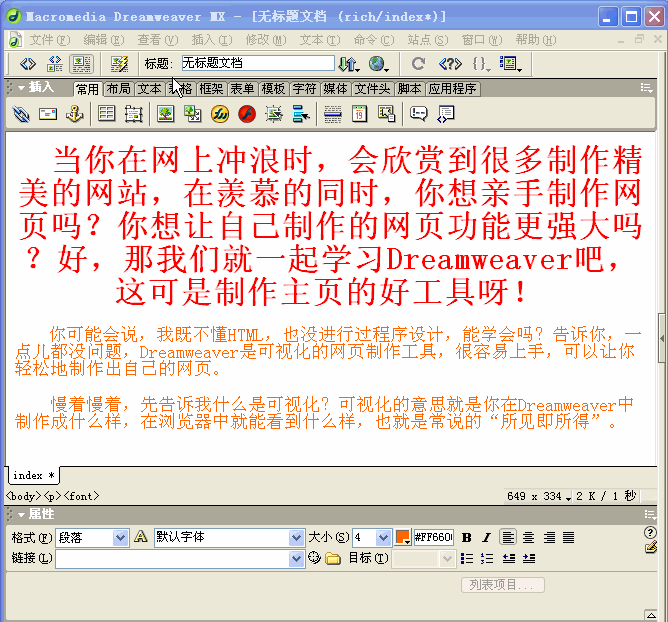Open Reference panel icon
This screenshot has width=668, height=622.
pyautogui.click(x=450, y=64)
